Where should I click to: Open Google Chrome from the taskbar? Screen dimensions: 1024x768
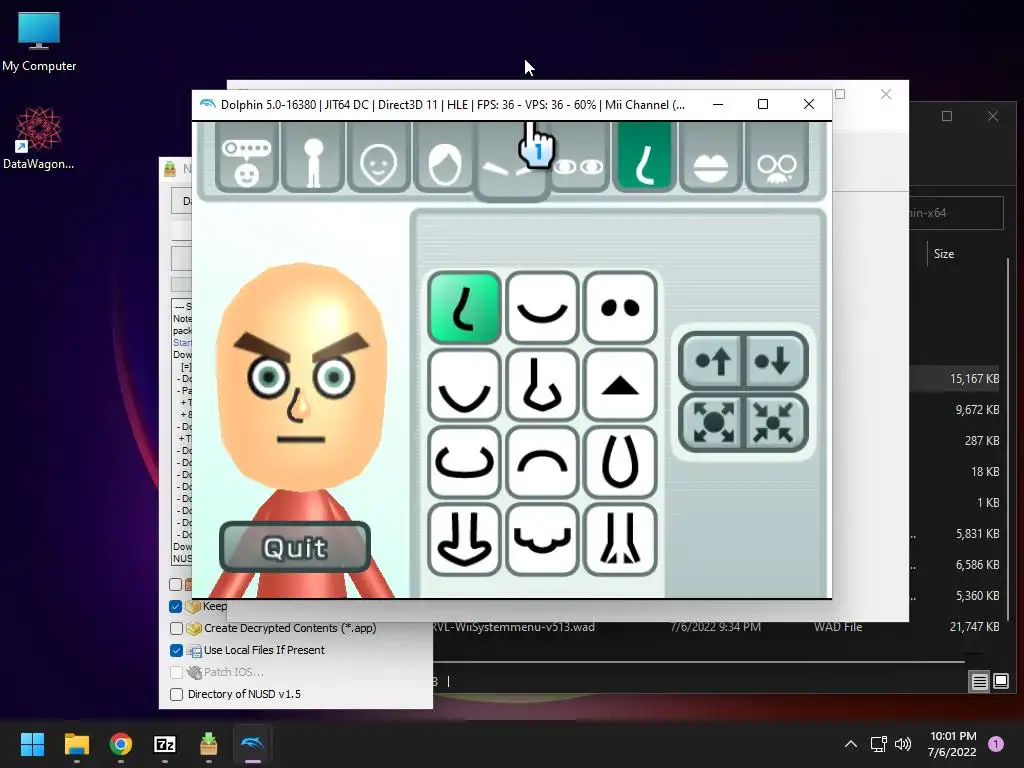121,744
